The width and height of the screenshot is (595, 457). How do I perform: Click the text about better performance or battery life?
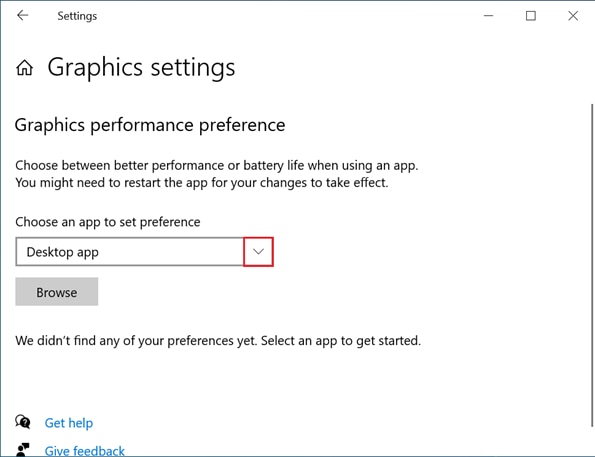point(217,165)
